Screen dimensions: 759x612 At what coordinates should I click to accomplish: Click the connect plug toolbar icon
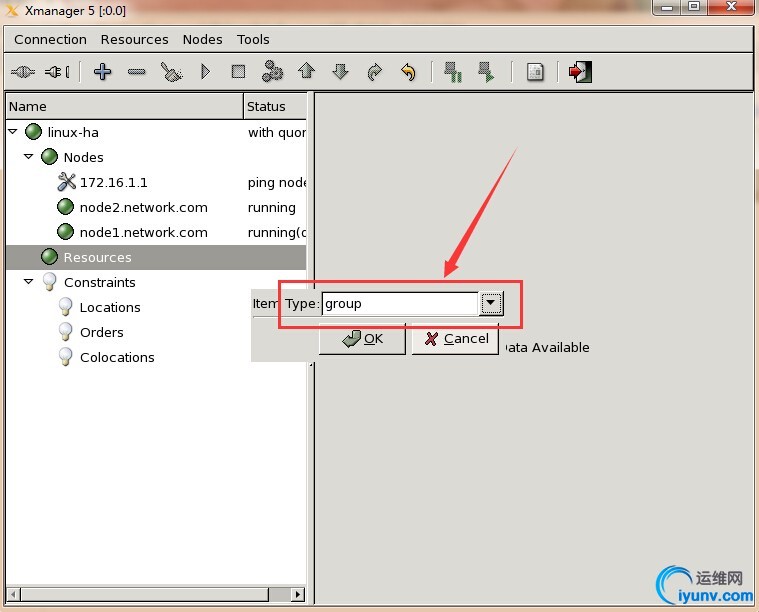tap(23, 72)
